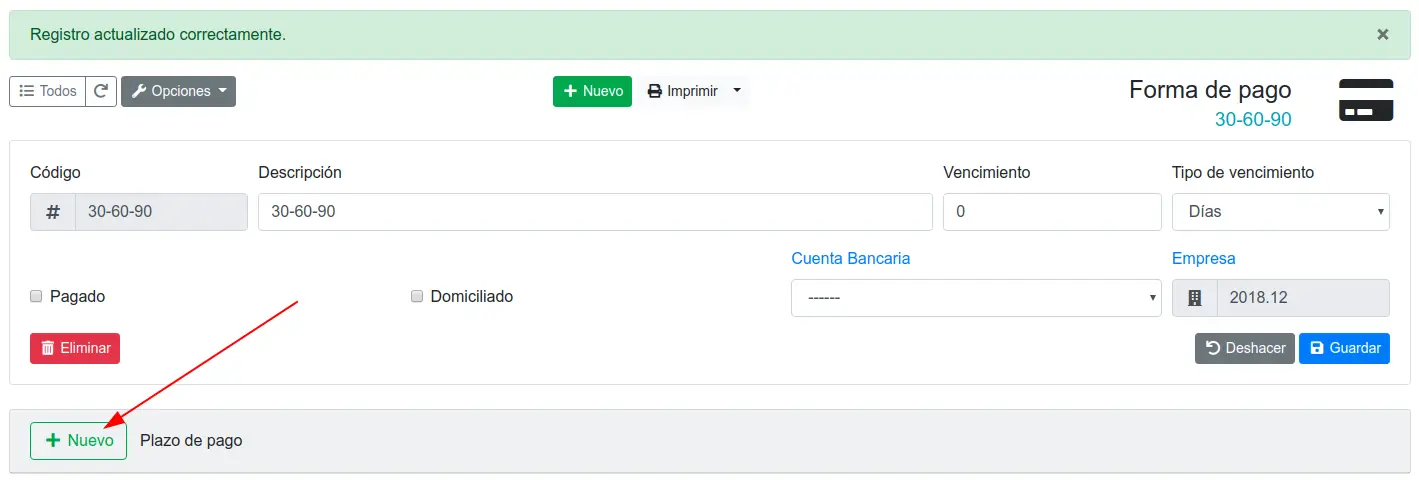Click Deshacer to undo changes
Screen dimensions: 1419x487
1245,348
